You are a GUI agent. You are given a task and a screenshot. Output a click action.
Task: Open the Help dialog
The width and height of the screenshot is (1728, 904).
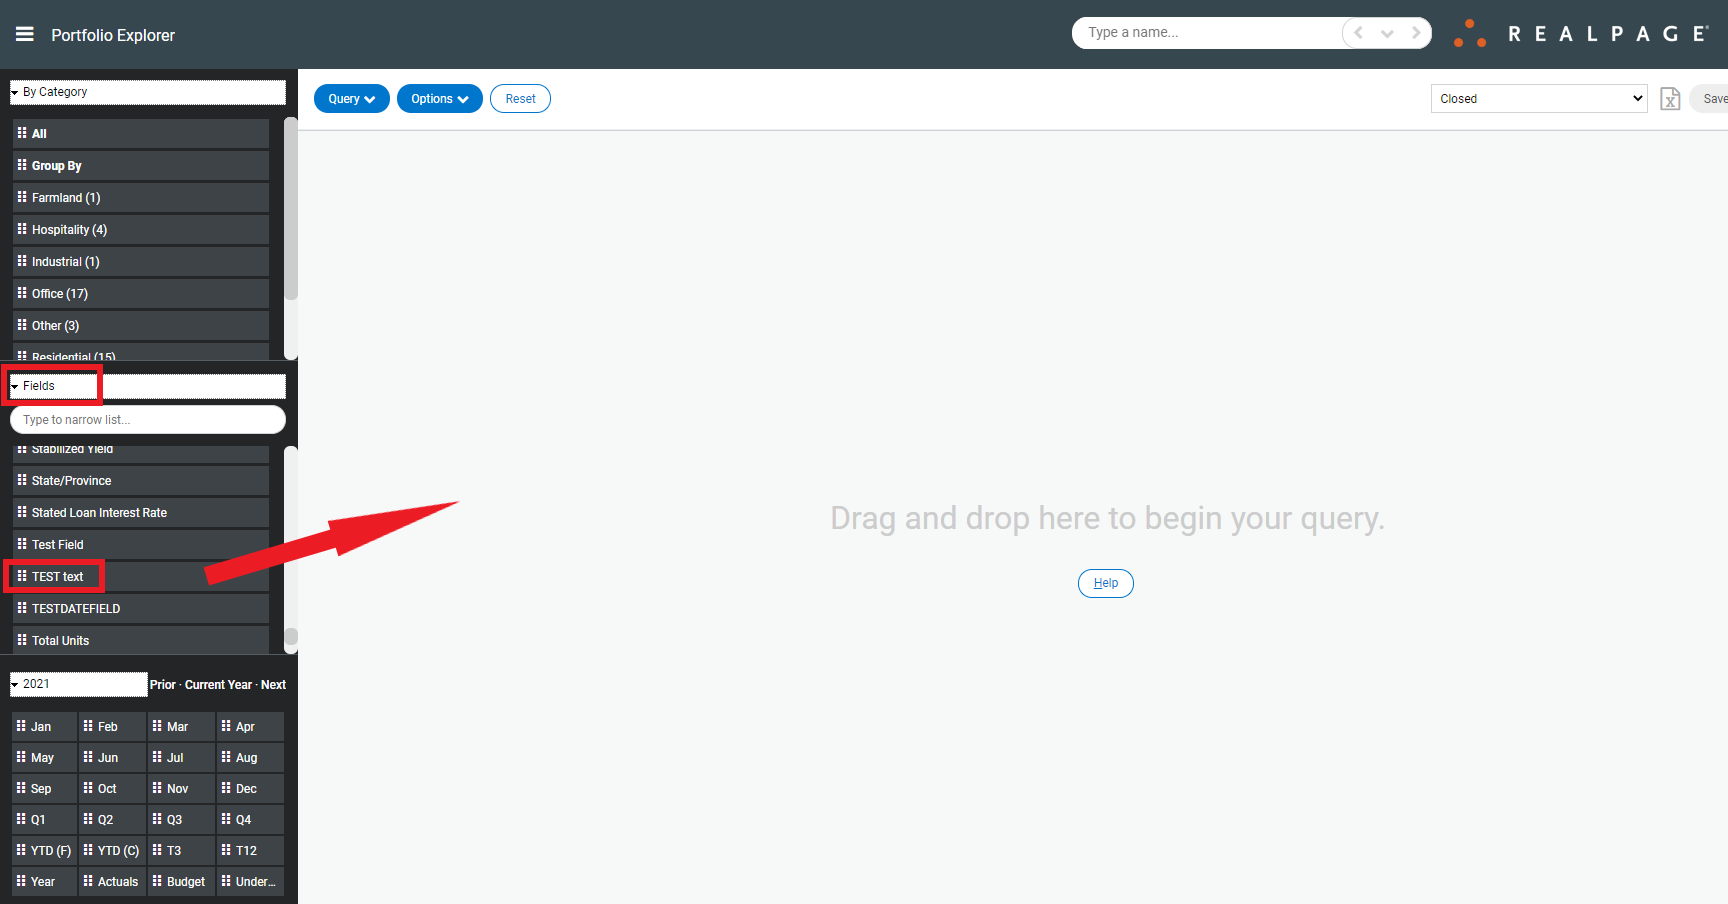[1105, 583]
